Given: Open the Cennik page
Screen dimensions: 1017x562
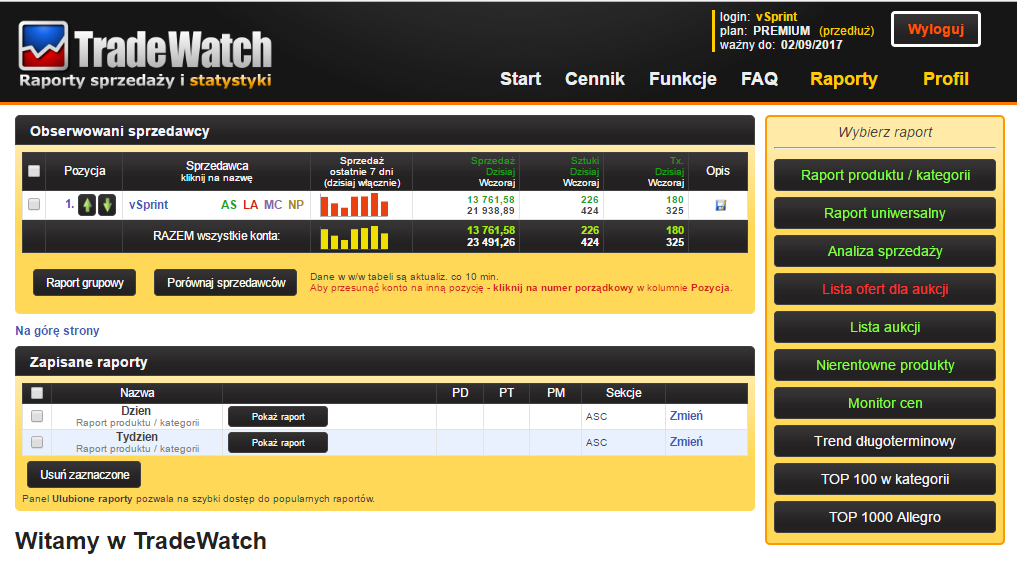Looking at the screenshot, I should 595,79.
